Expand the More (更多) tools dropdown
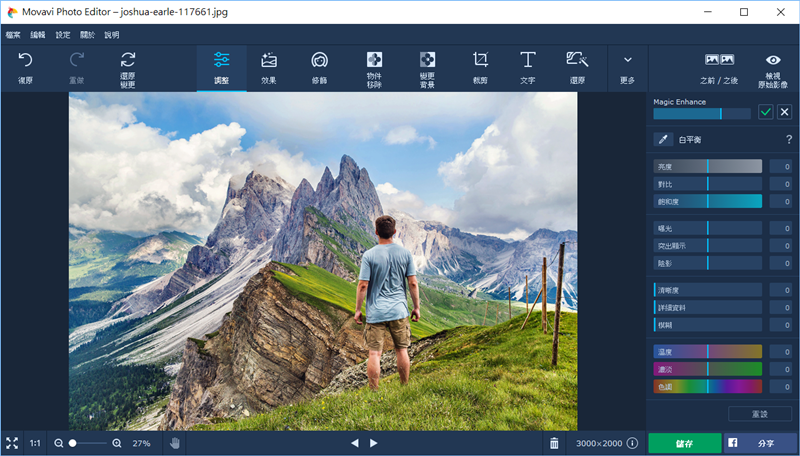Image resolution: width=800 pixels, height=456 pixels. 628,68
